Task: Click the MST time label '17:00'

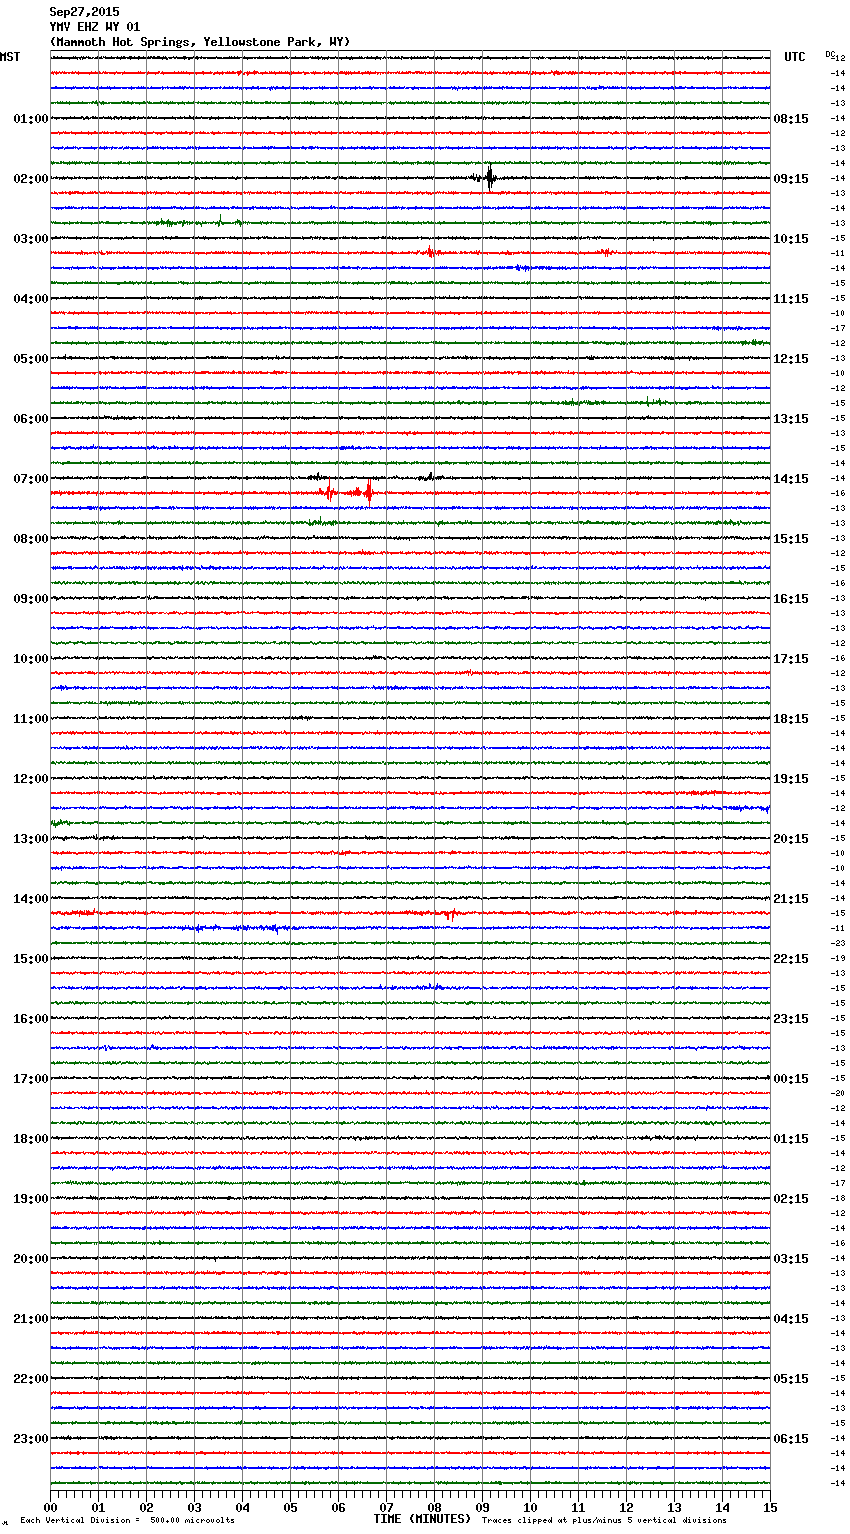Action: (30, 1079)
